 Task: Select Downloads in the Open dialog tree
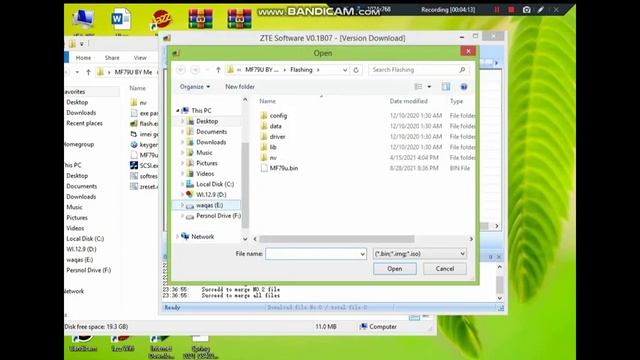click(211, 142)
